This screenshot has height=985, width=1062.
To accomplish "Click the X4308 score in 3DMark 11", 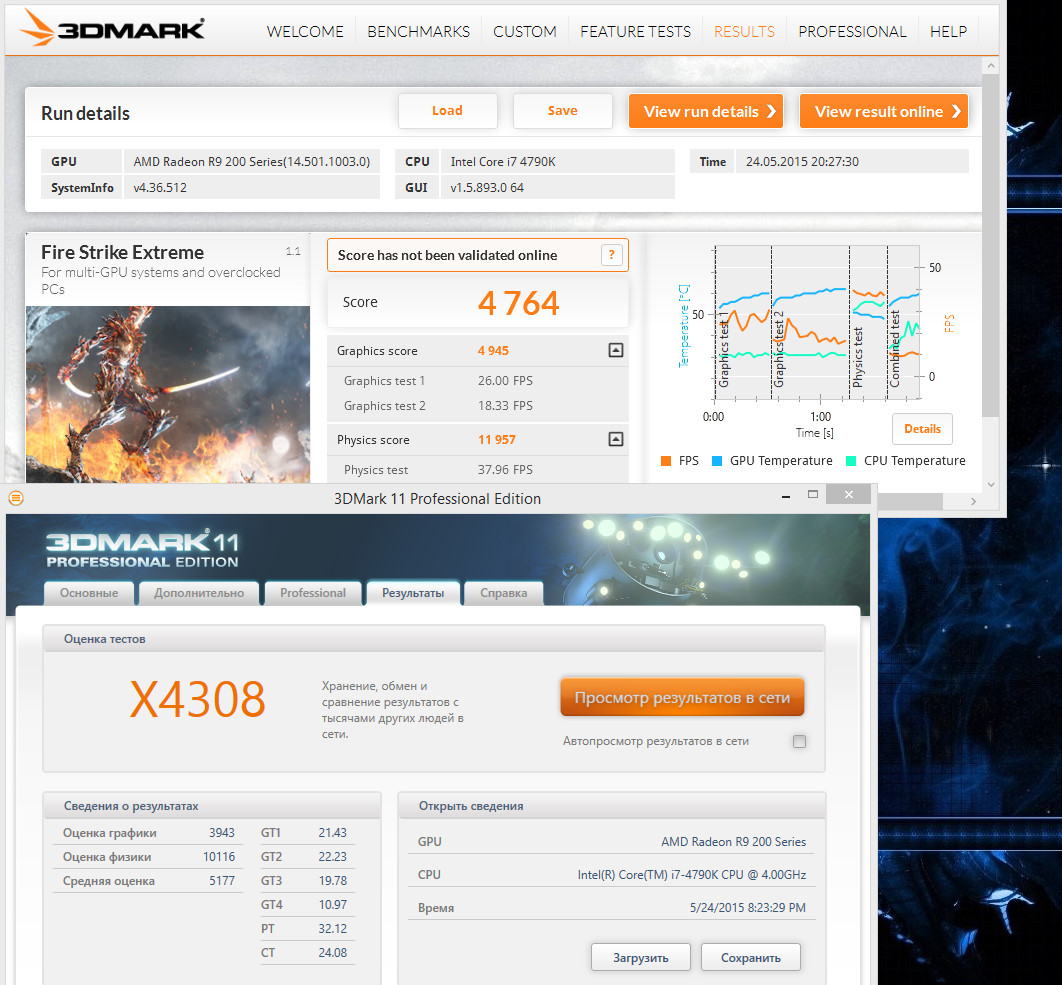I will (197, 700).
